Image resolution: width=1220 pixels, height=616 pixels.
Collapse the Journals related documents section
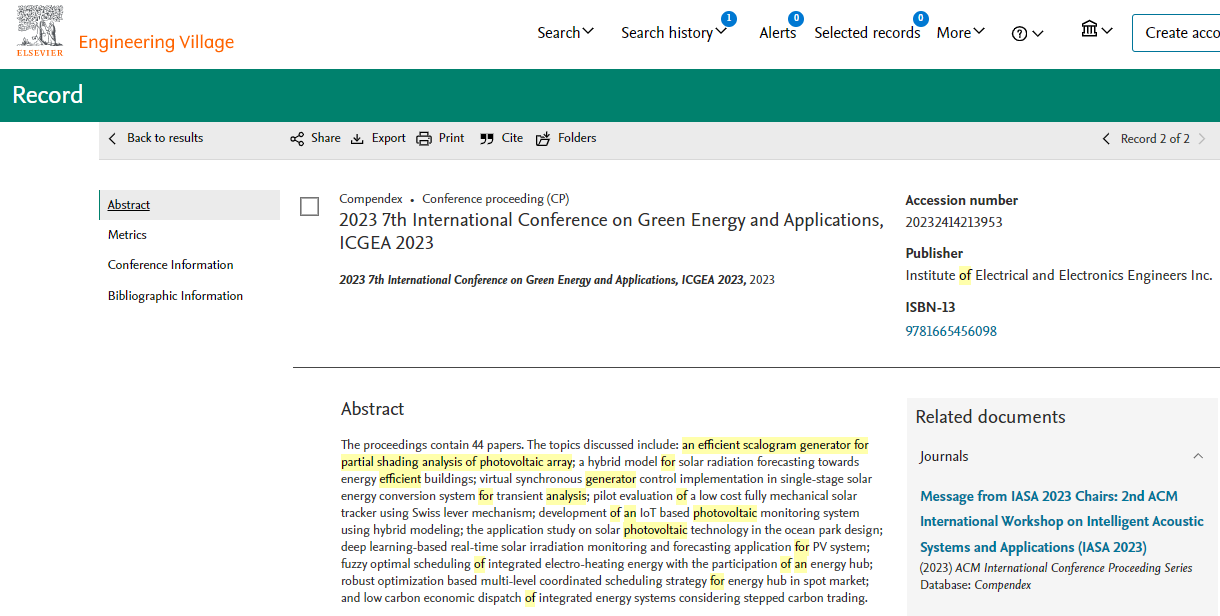point(1198,457)
